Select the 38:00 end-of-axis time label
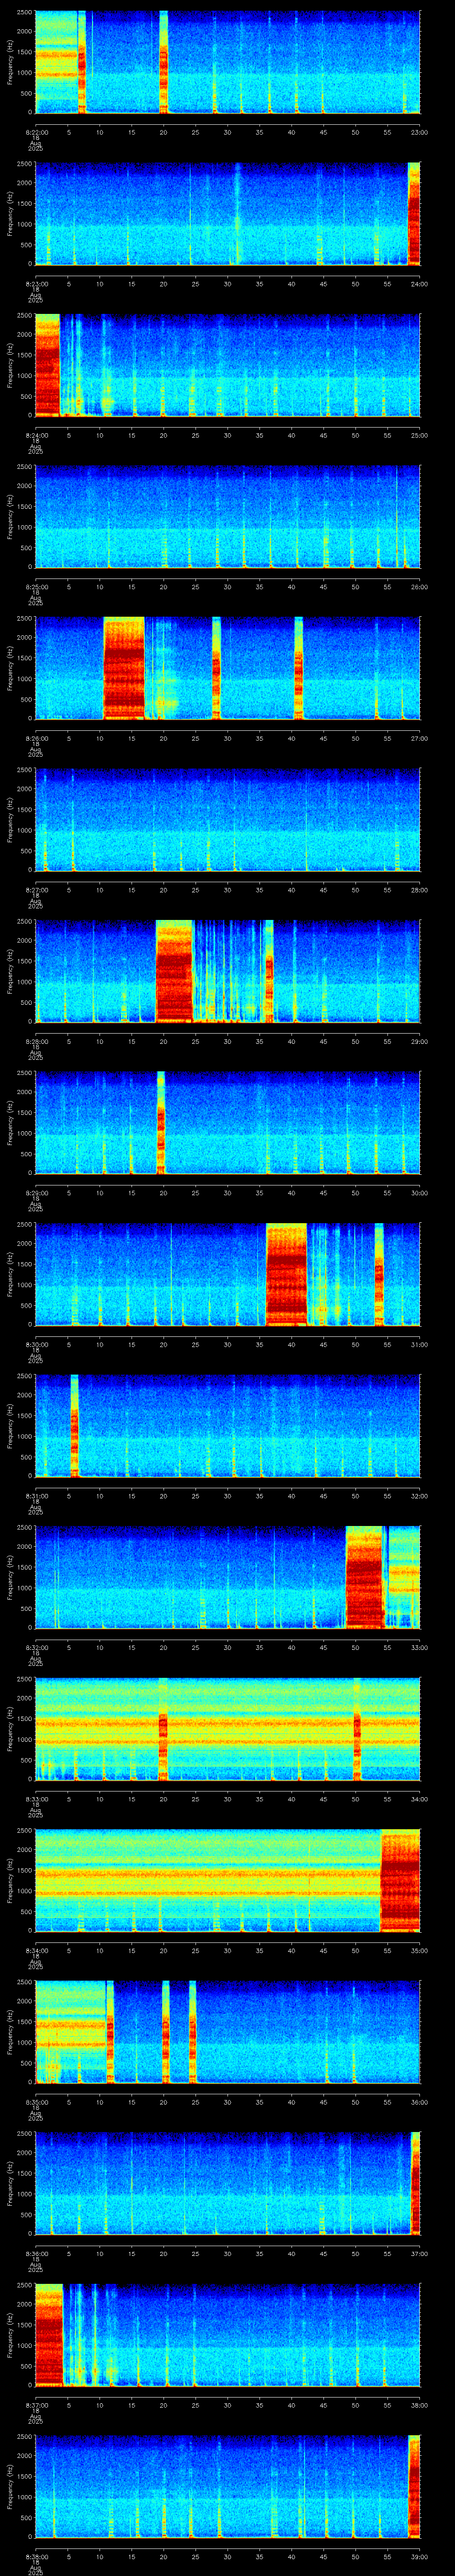 420,2405
